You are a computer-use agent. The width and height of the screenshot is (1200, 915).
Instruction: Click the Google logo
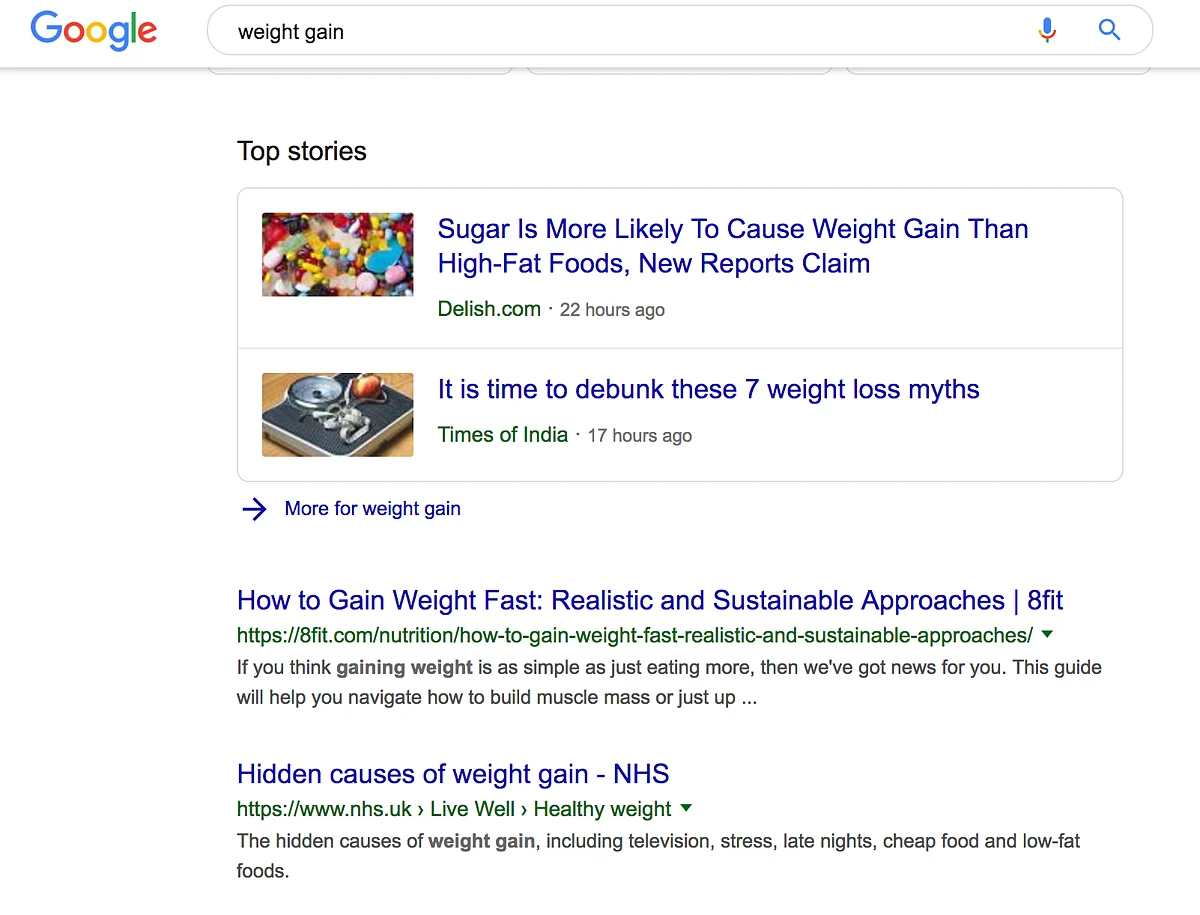coord(94,30)
